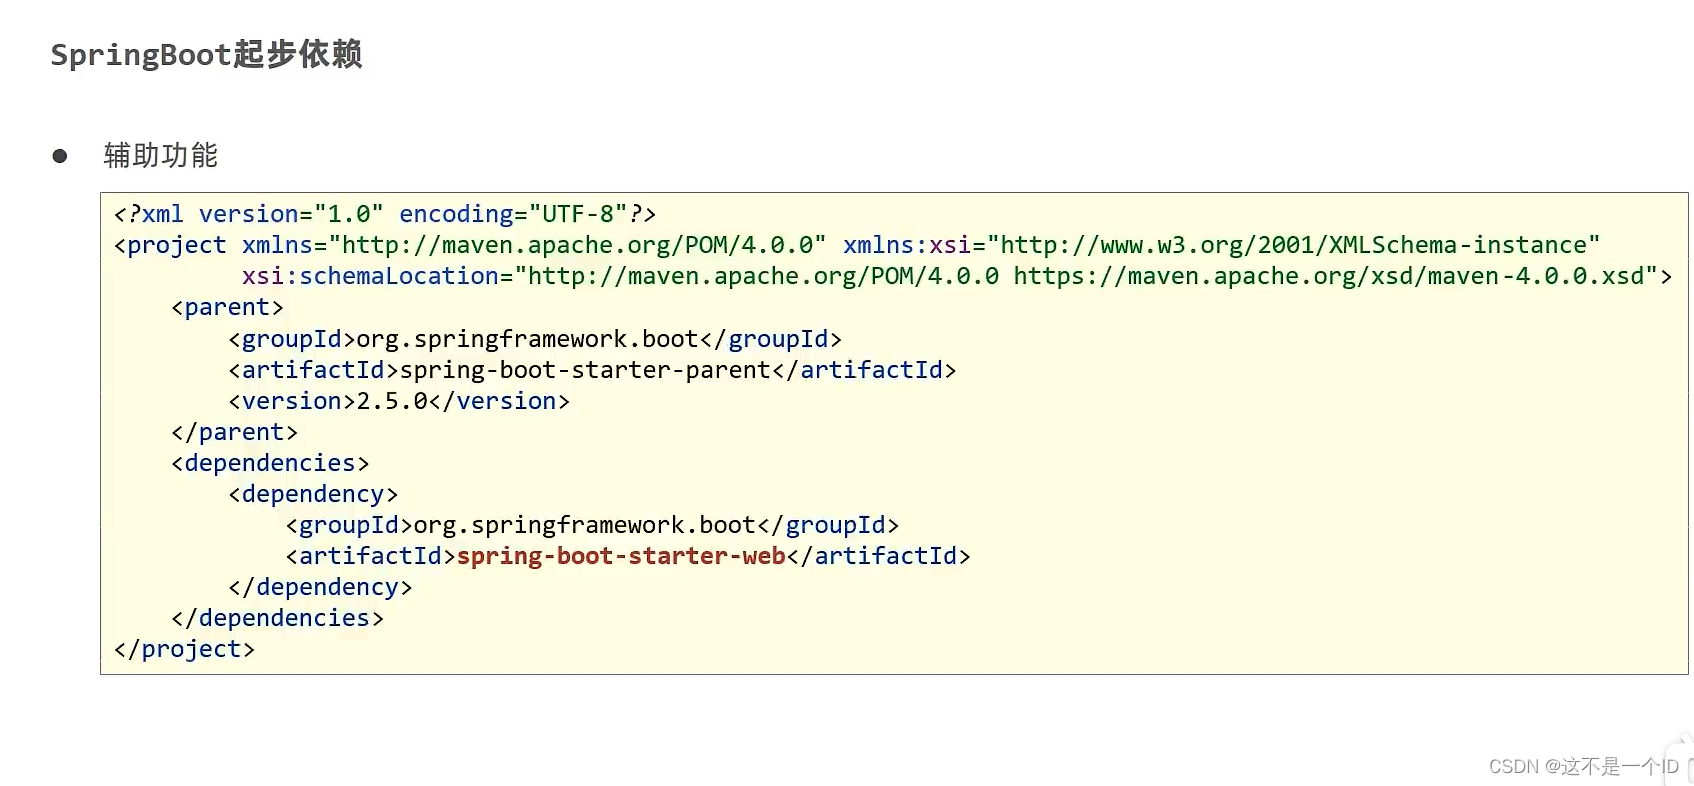Click the opening <dependencies> tag
The image size is (1694, 786).
(270, 463)
